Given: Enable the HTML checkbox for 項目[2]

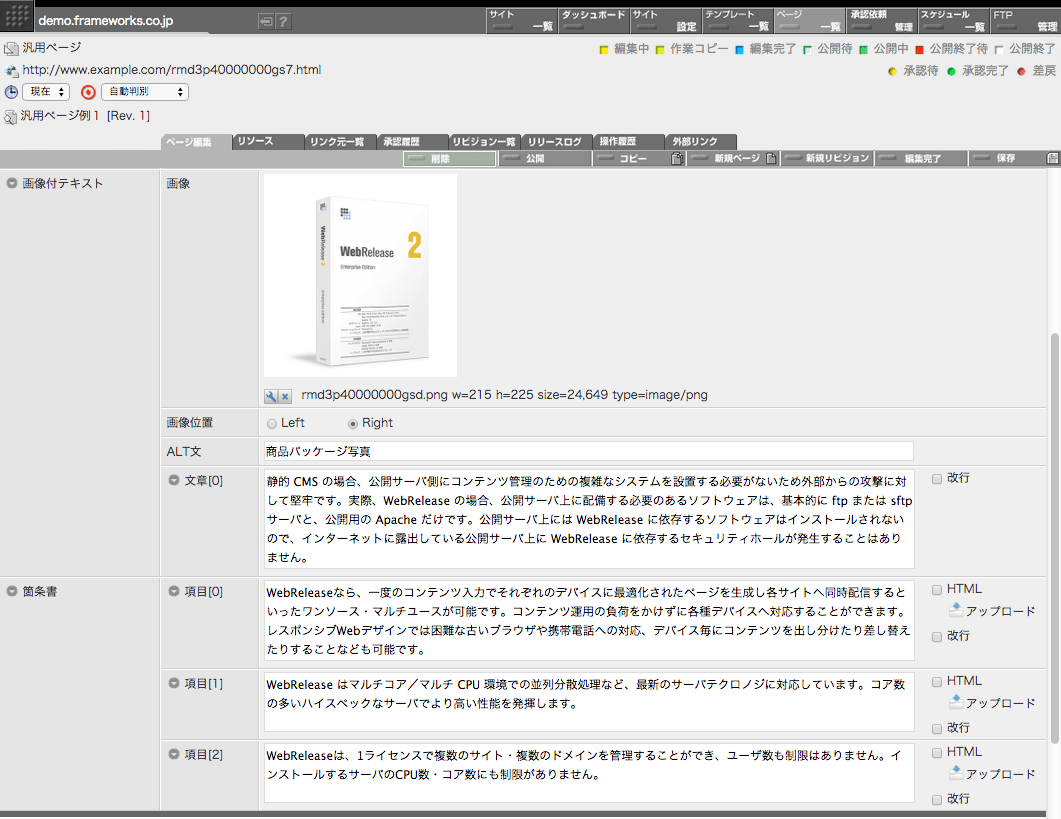Looking at the screenshot, I should tap(937, 753).
